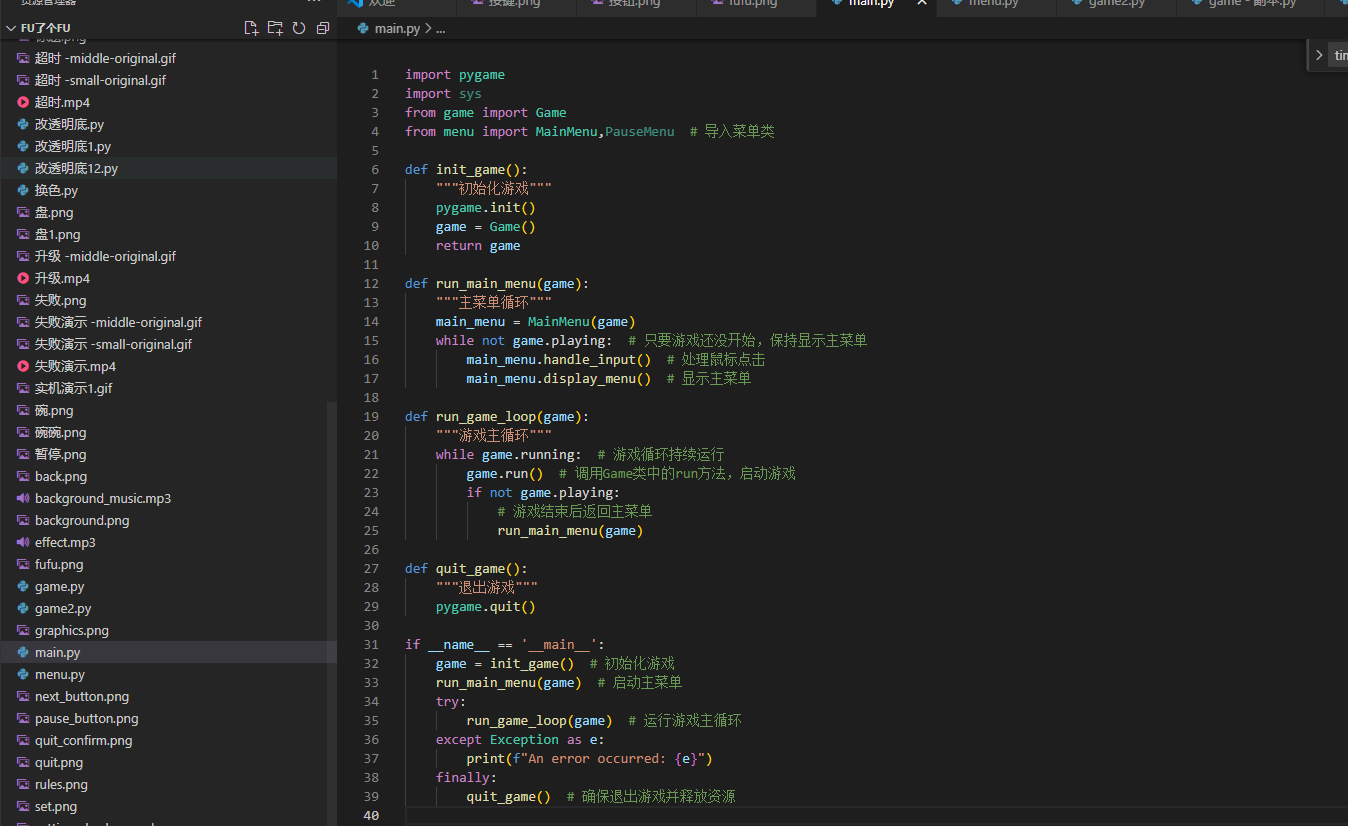Open the breadcrumb ellipsis symbol picker
This screenshot has width=1348, height=826.
click(x=440, y=28)
